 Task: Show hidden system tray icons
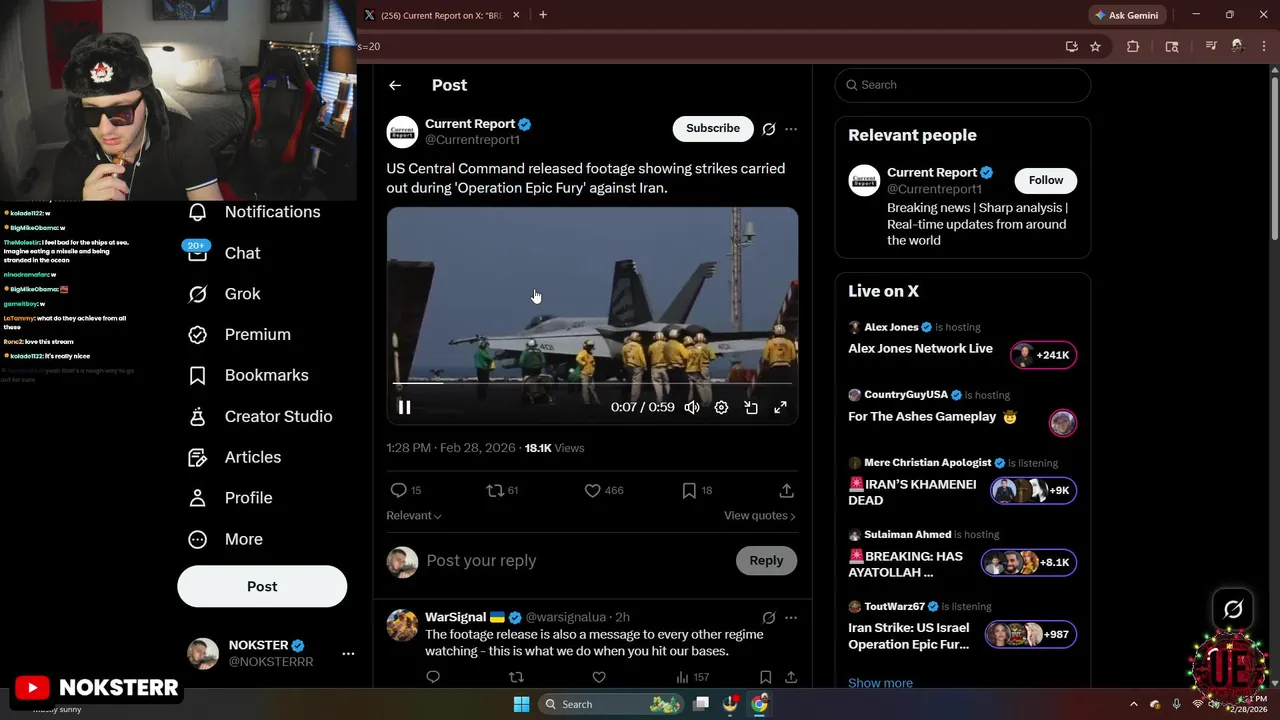click(x=1134, y=704)
